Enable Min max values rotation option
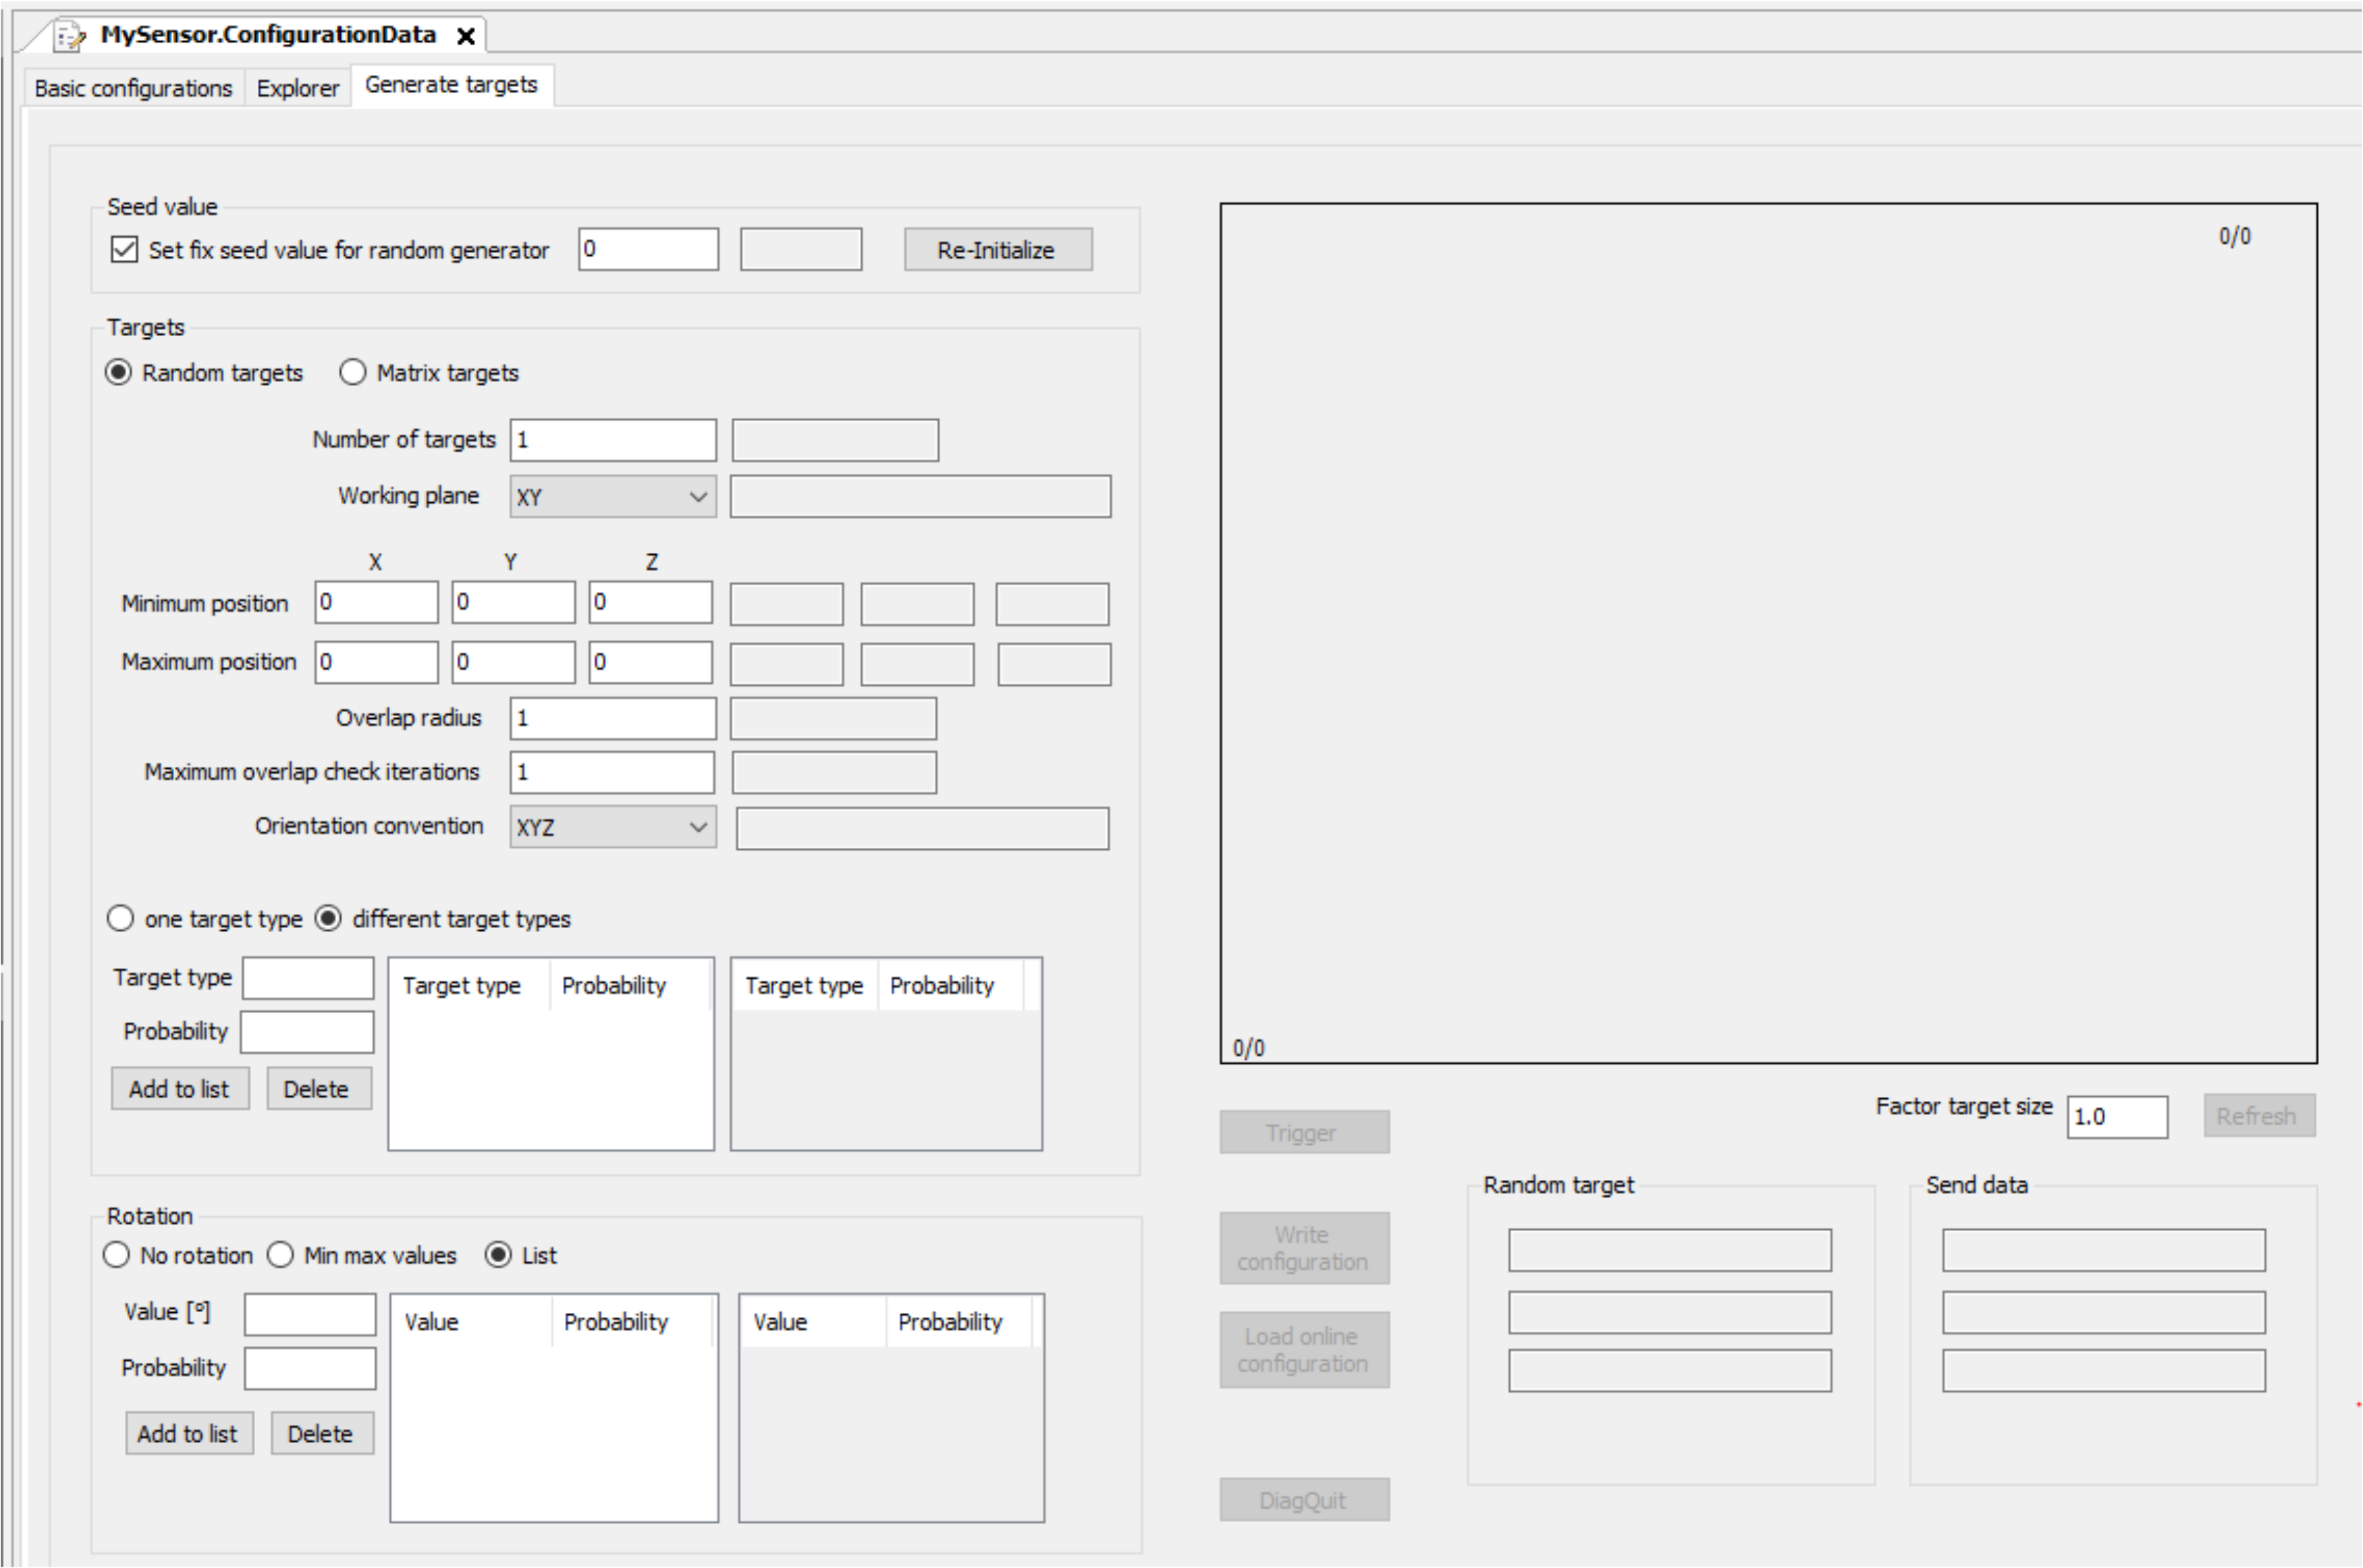 pos(280,1254)
